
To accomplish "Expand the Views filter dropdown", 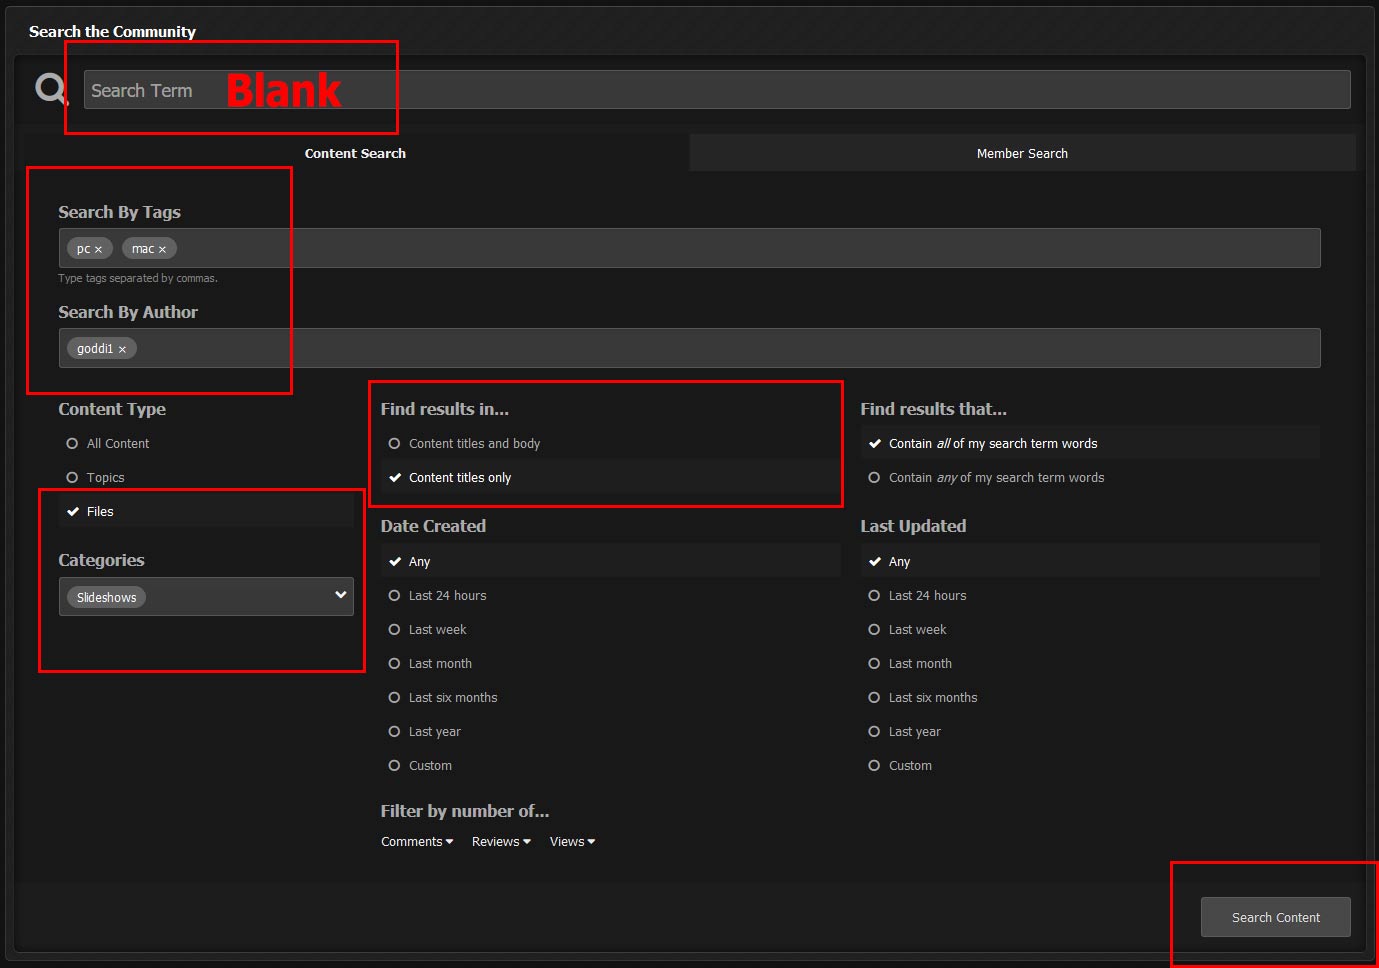I will click(572, 842).
